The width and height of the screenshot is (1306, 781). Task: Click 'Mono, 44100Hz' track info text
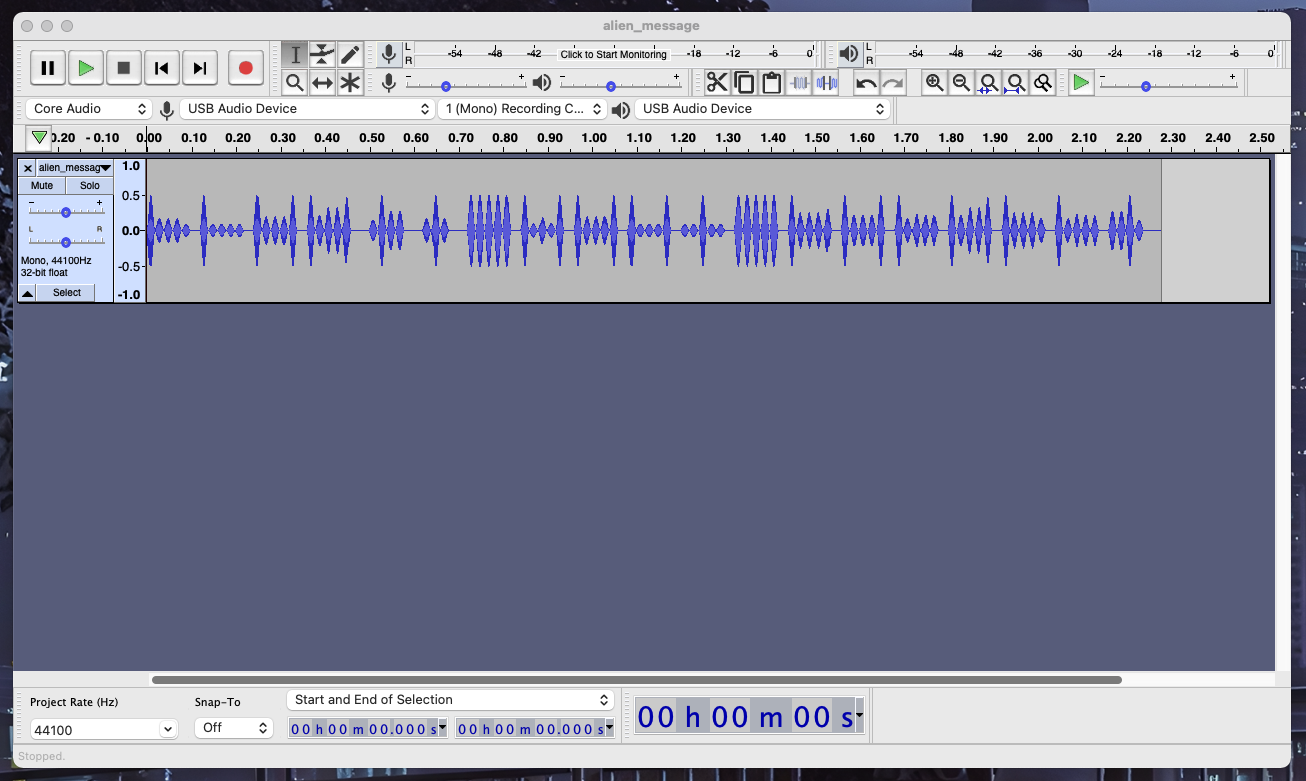click(x=56, y=260)
